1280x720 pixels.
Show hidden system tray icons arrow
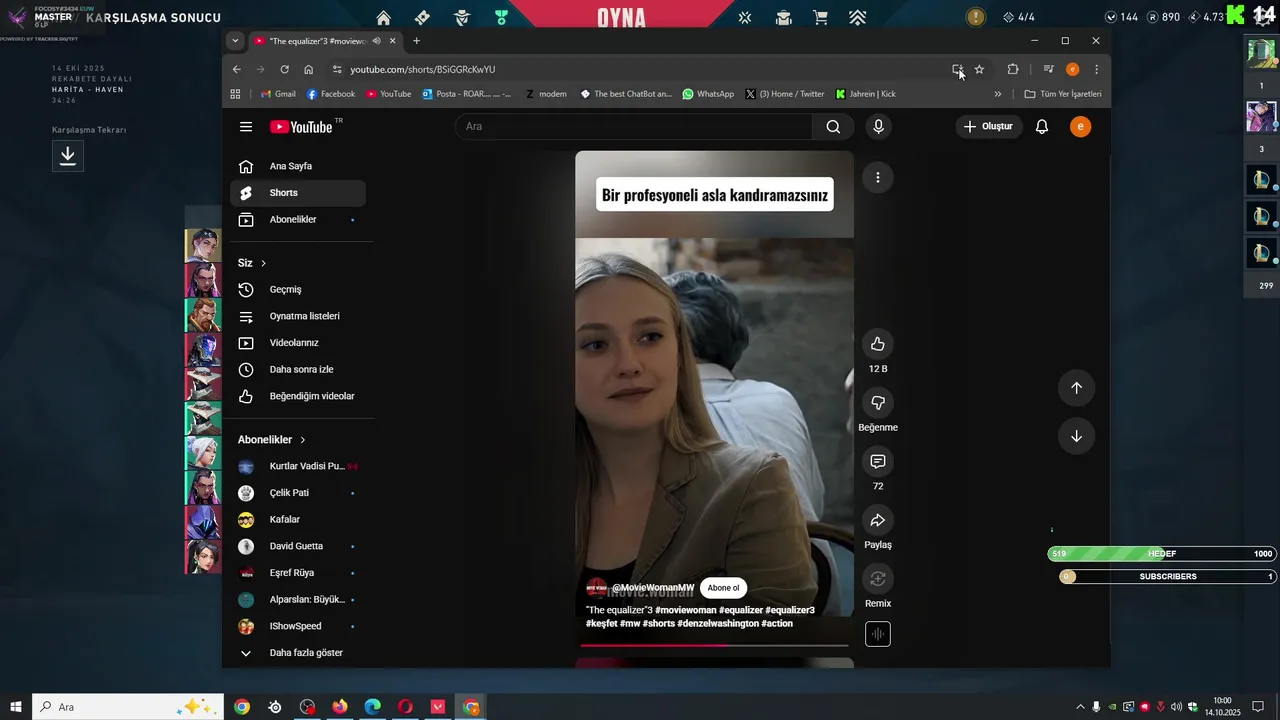pyautogui.click(x=1080, y=707)
